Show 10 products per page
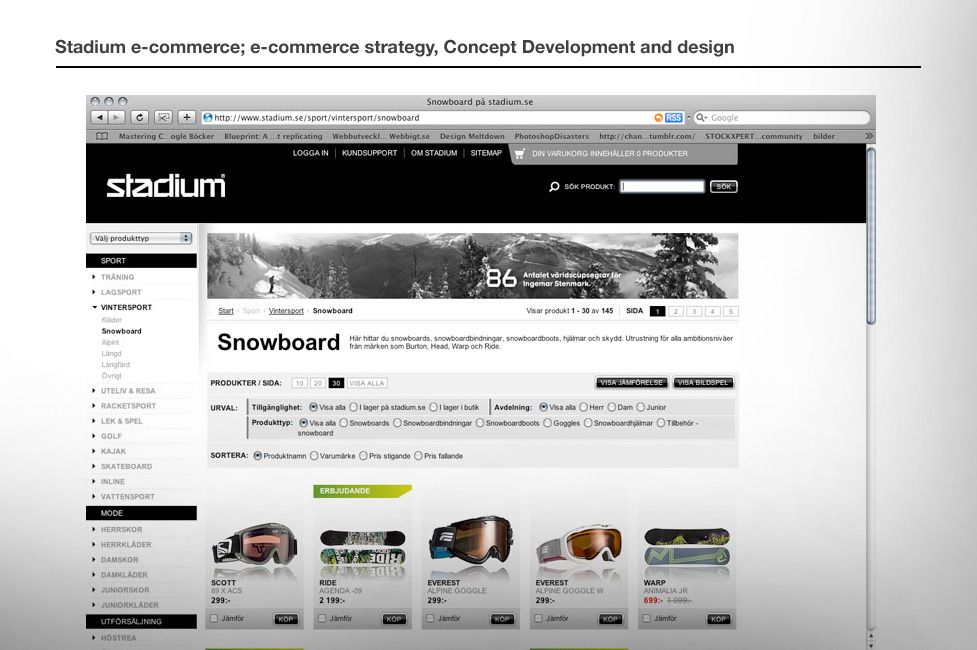The width and height of the screenshot is (977, 650). (x=300, y=383)
